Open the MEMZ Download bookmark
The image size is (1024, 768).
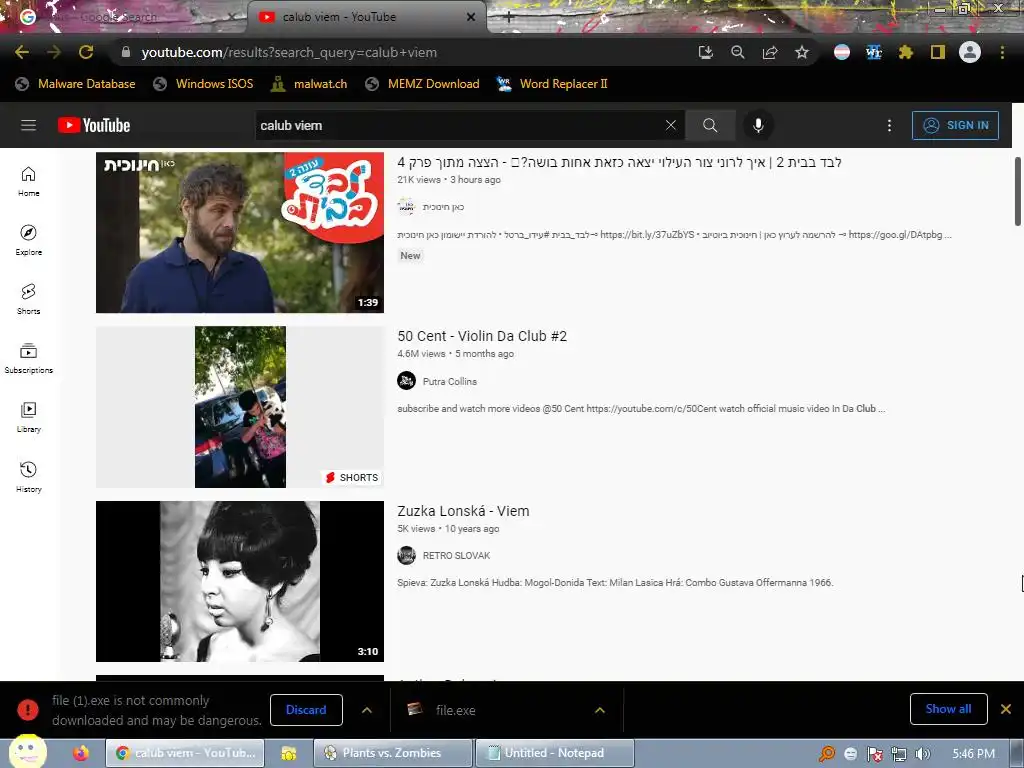(423, 84)
